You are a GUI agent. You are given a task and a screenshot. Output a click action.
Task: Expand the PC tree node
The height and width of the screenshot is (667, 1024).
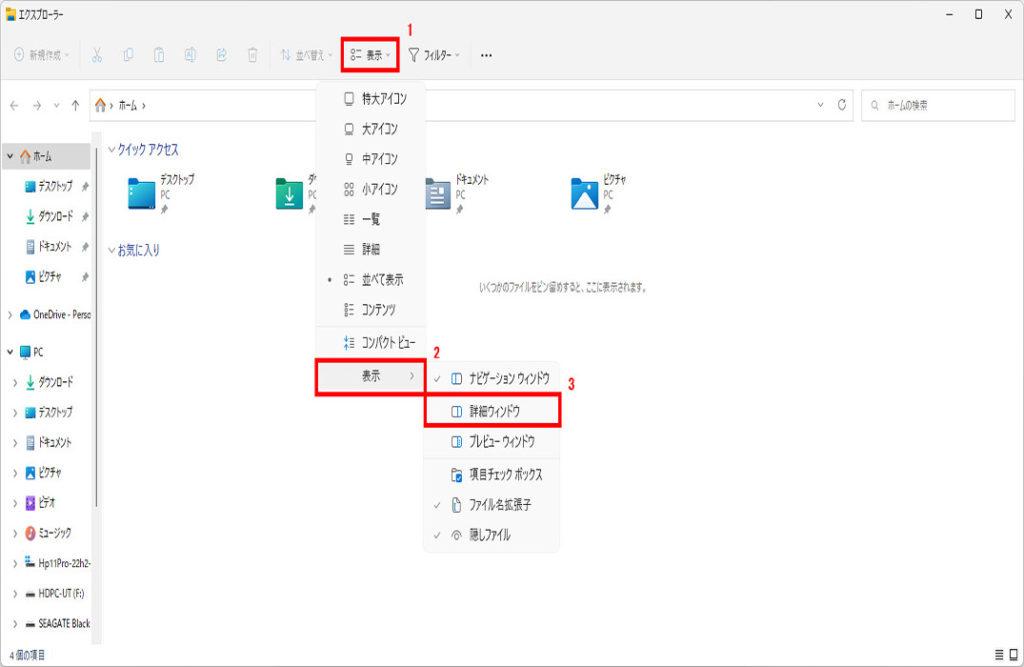(11, 352)
